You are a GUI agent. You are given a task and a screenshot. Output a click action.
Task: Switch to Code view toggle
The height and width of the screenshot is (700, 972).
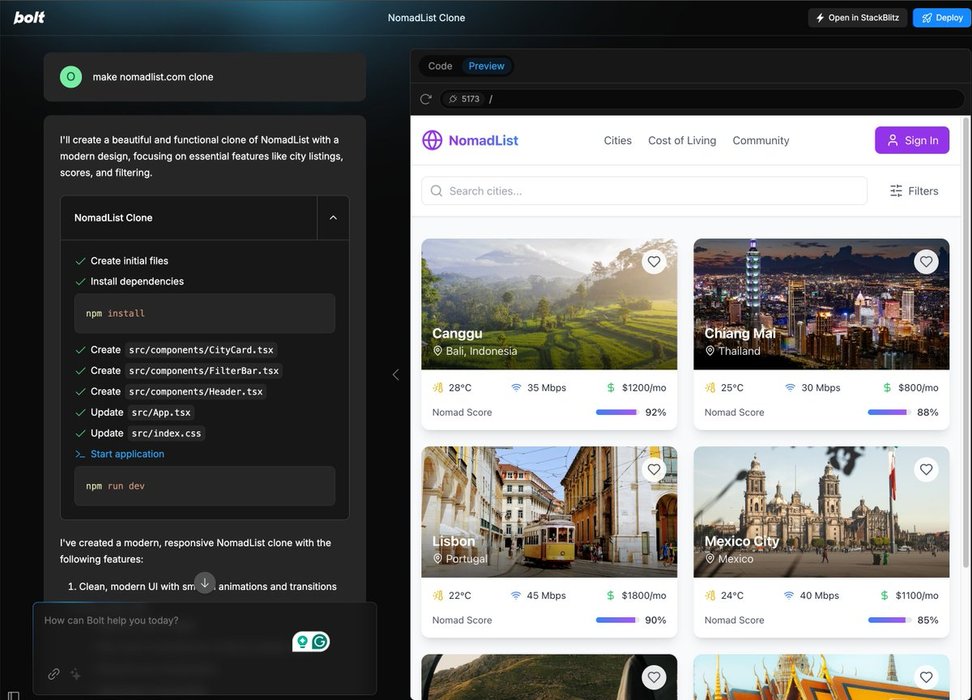click(x=440, y=66)
